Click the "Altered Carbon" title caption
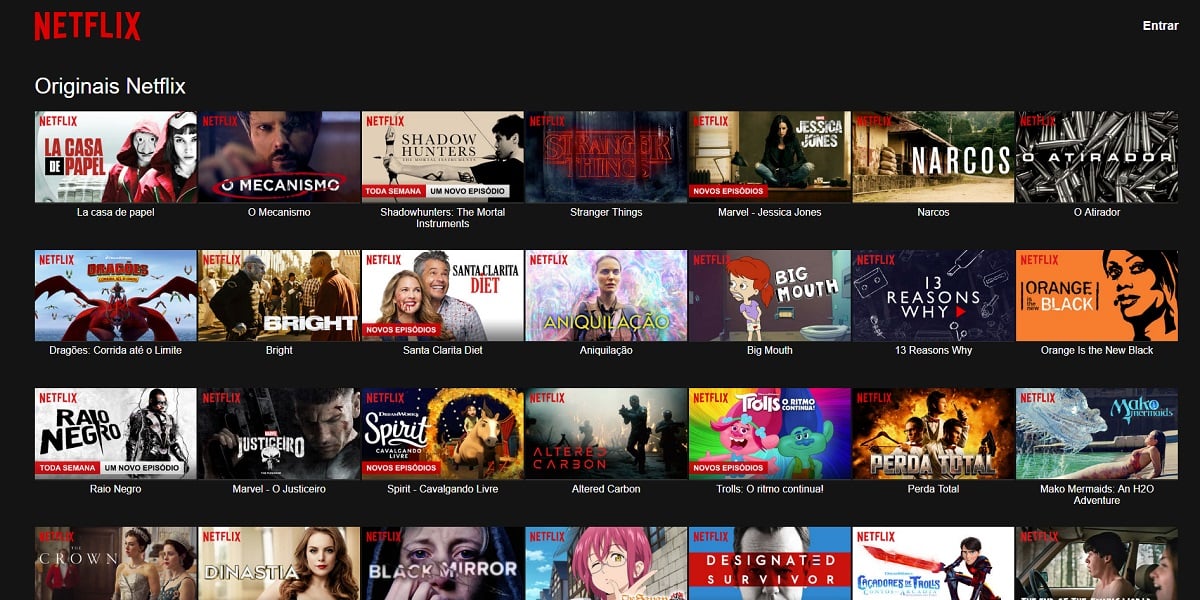 [606, 489]
